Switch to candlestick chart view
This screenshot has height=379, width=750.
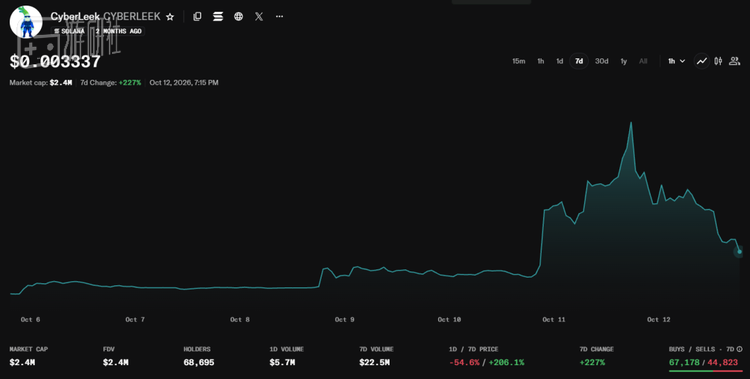pos(718,61)
